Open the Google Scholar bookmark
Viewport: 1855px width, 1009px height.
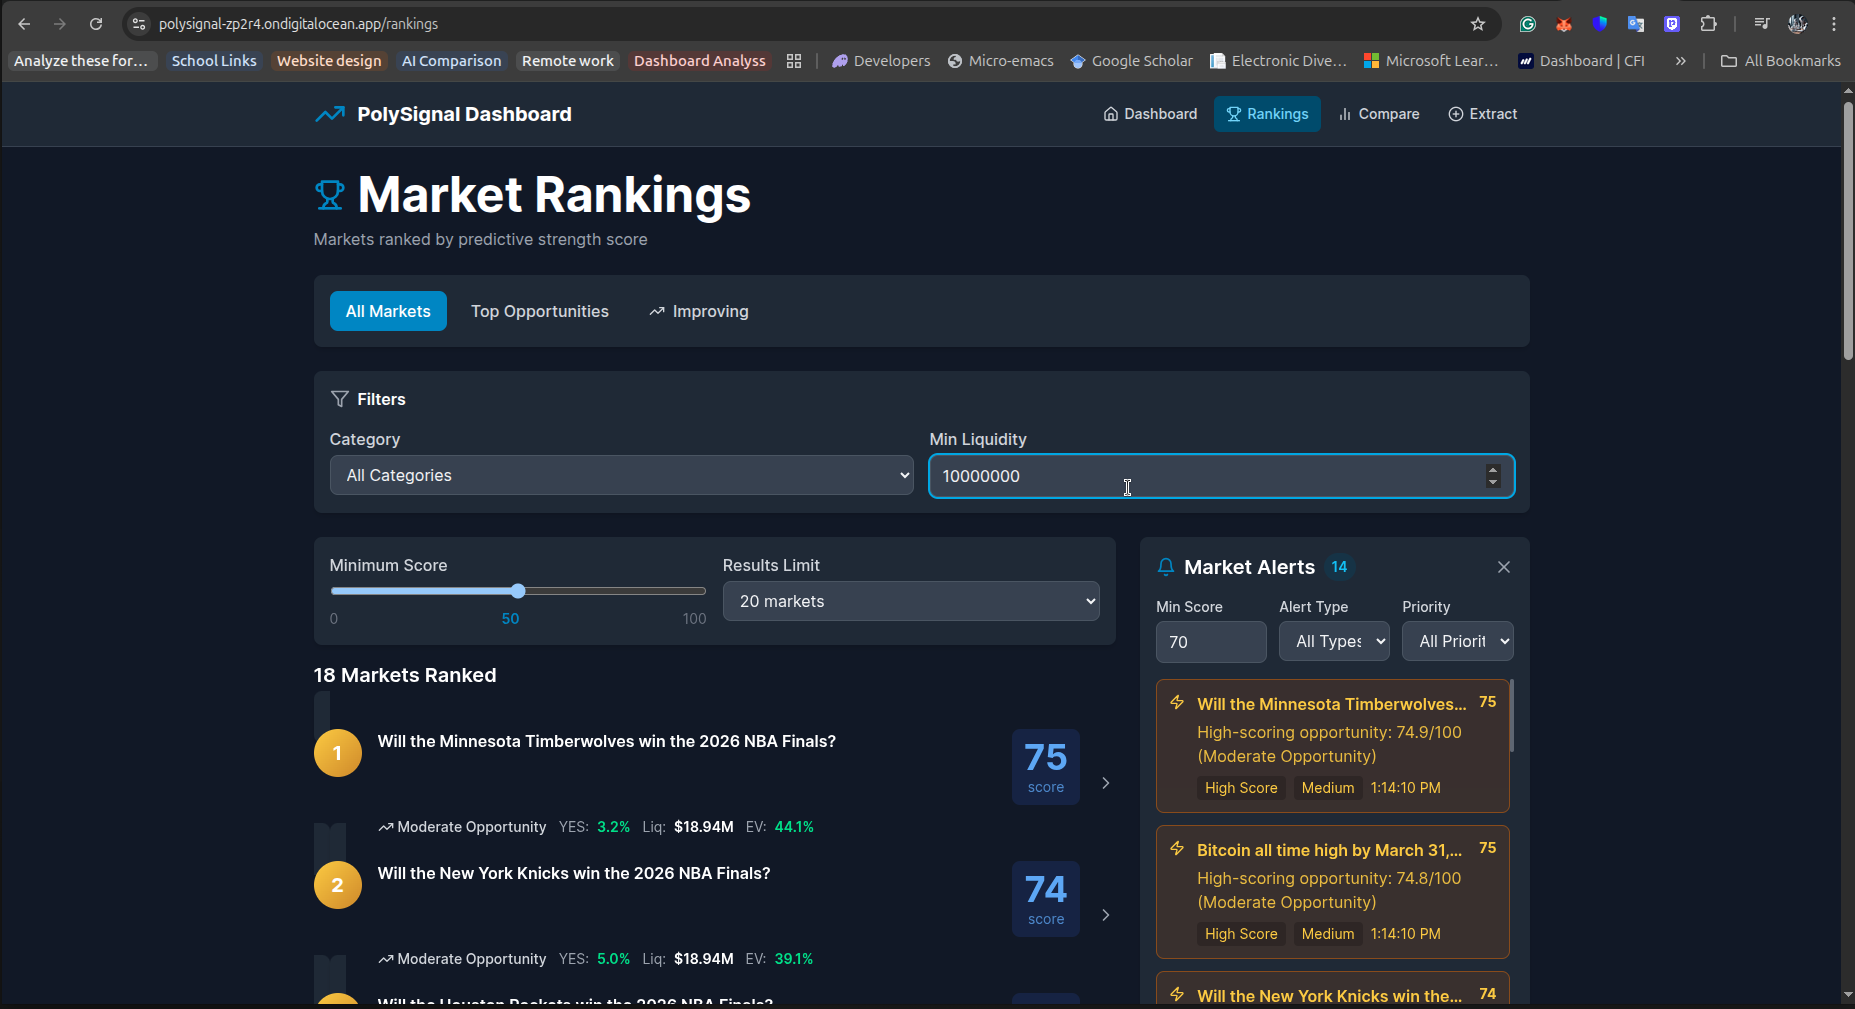coord(1131,61)
